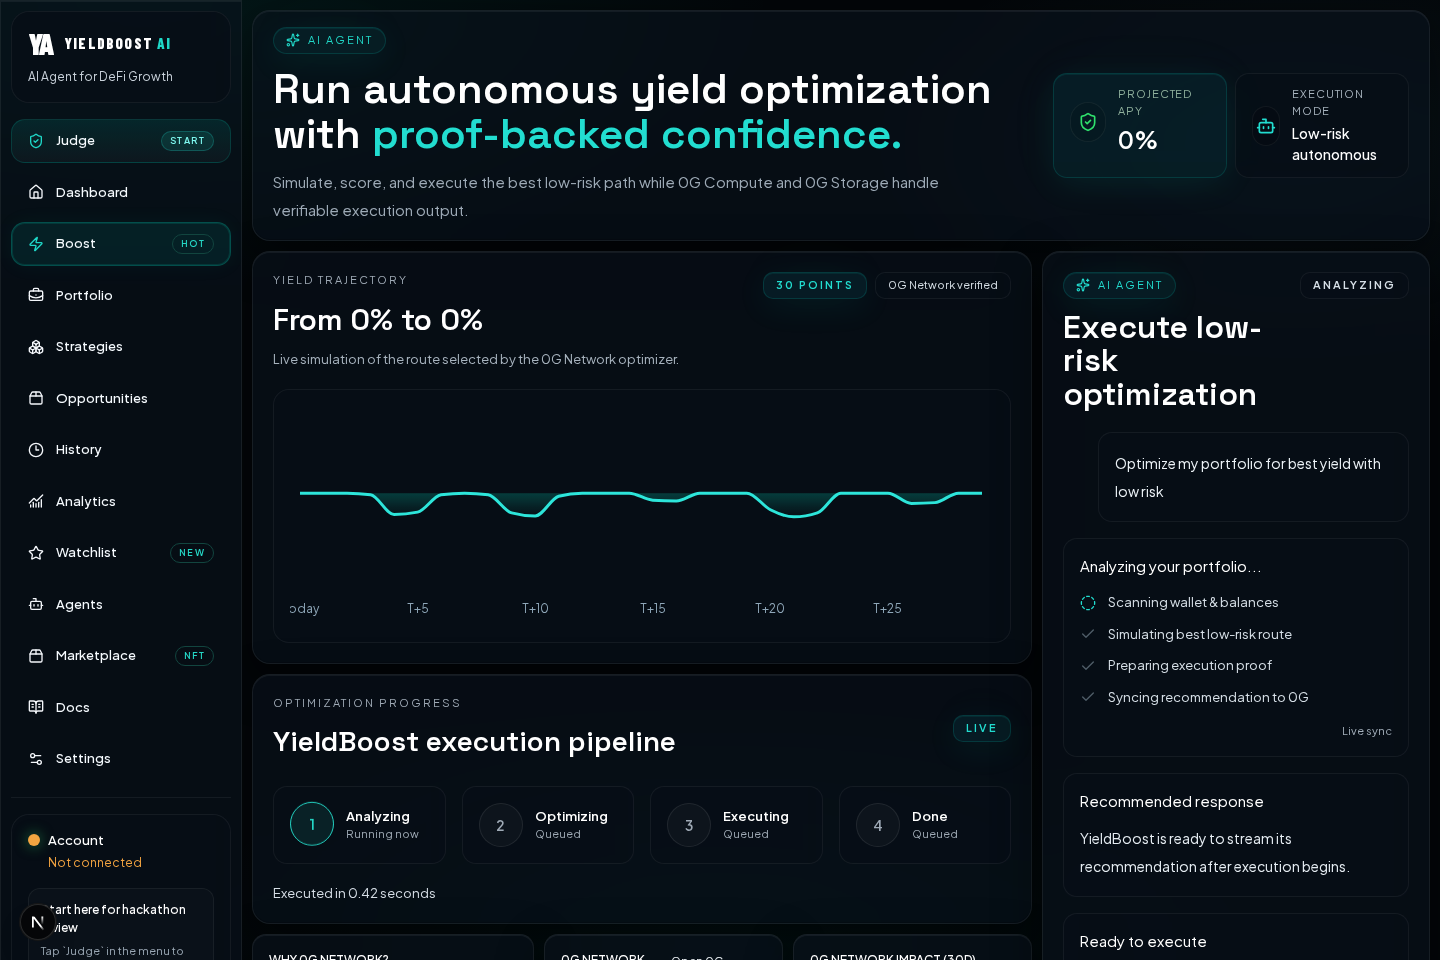Click the Scanning wallet spinner icon
This screenshot has width=1440, height=960.
pyautogui.click(x=1088, y=603)
